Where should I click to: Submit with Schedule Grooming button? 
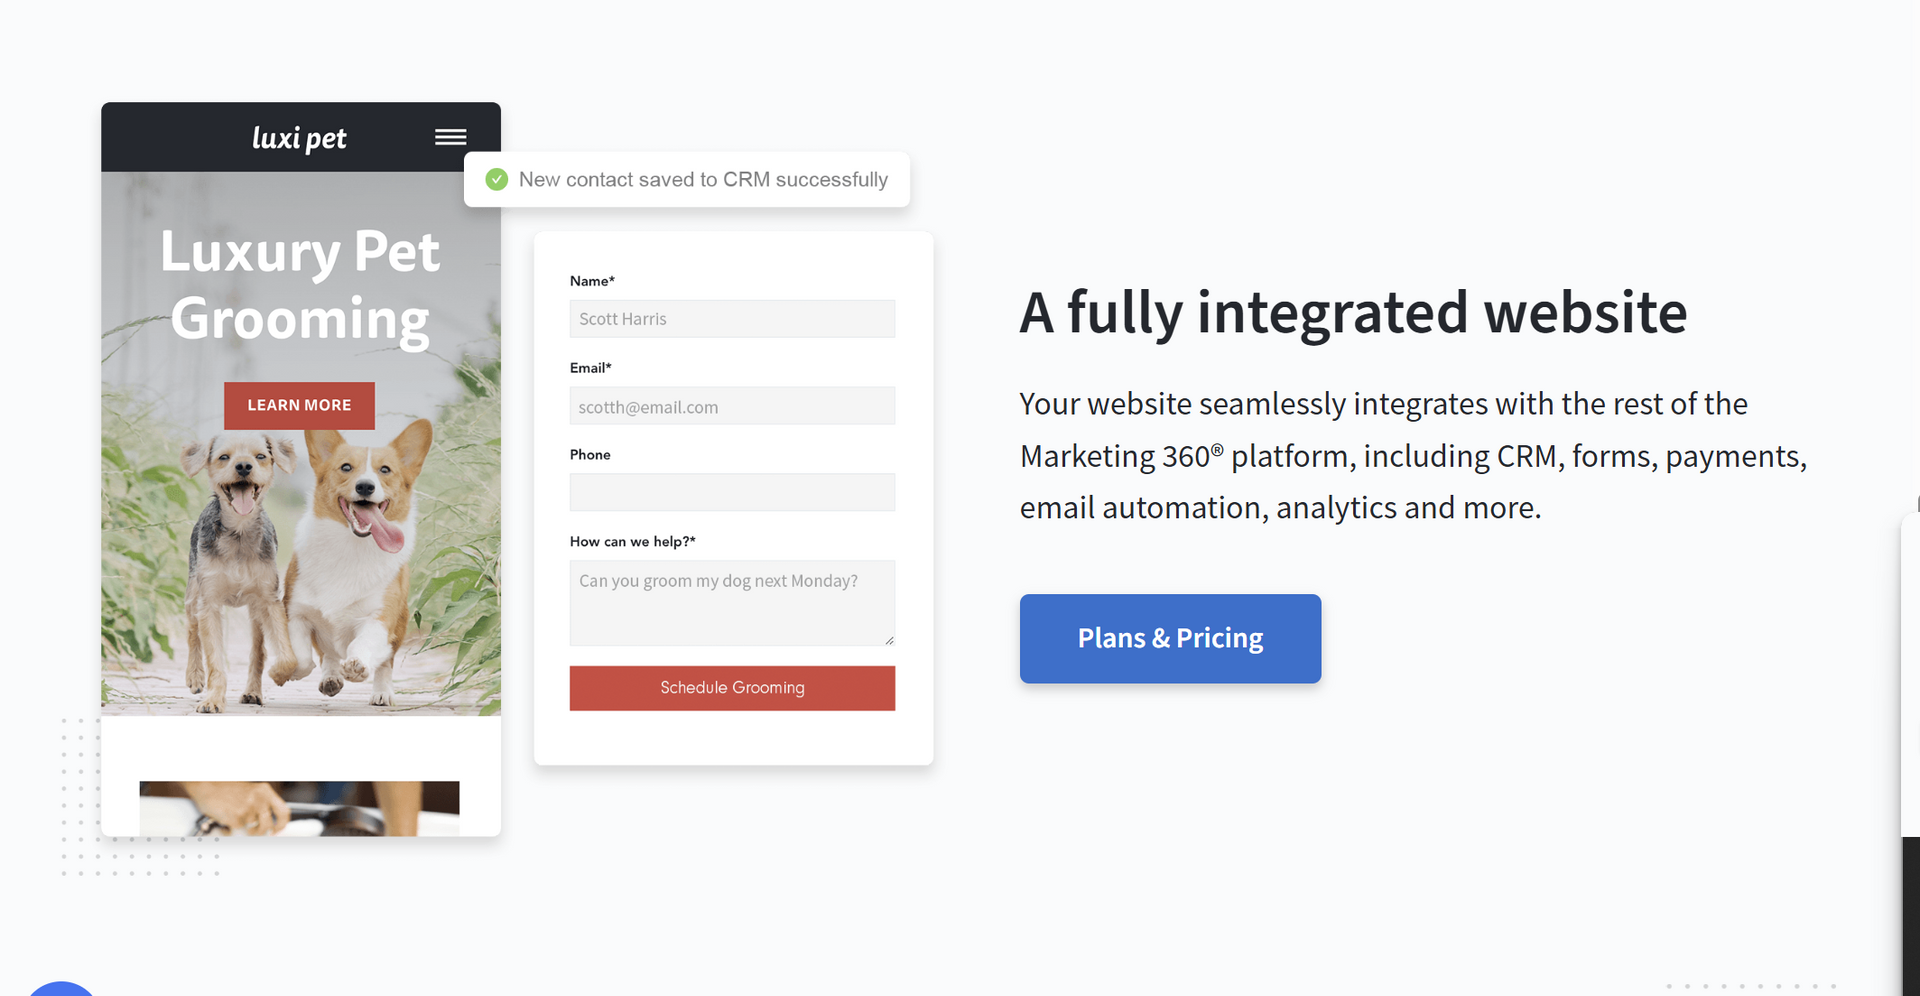pyautogui.click(x=732, y=688)
